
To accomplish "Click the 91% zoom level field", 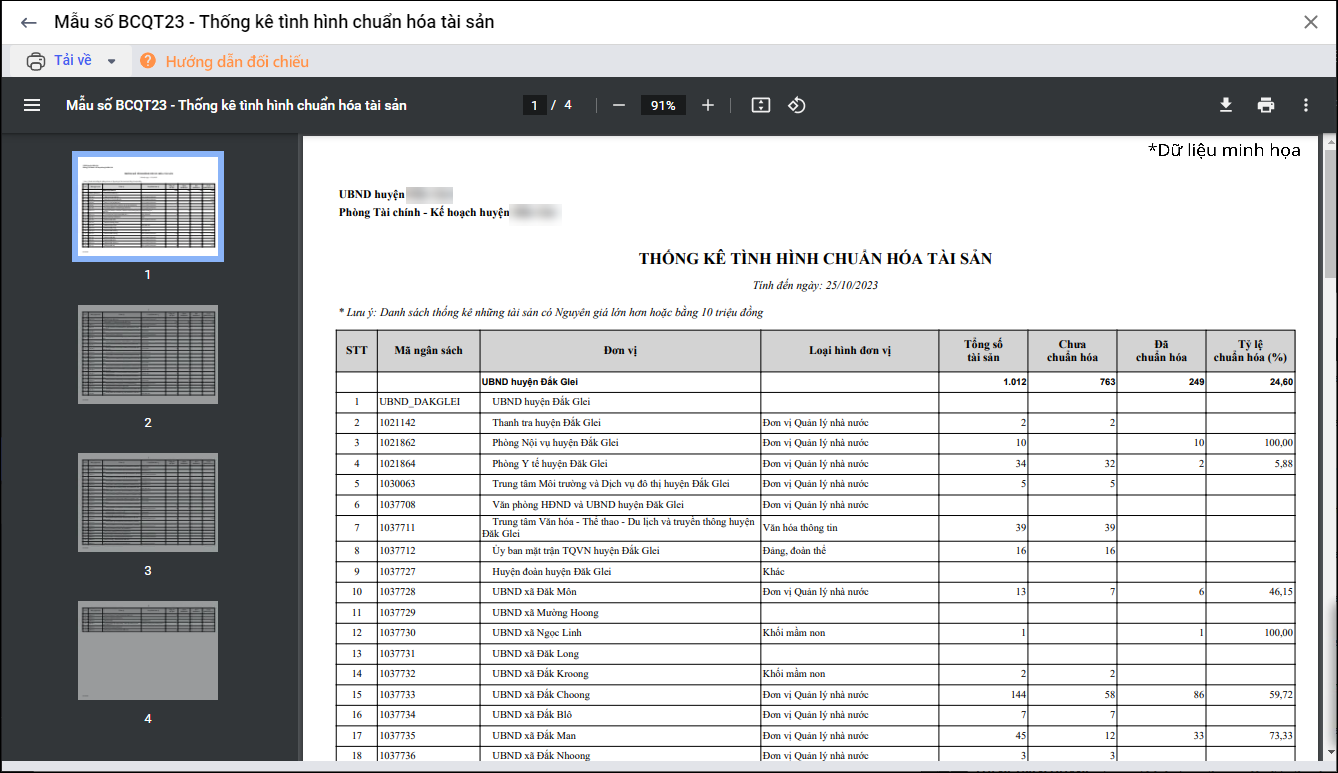I will [x=663, y=105].
